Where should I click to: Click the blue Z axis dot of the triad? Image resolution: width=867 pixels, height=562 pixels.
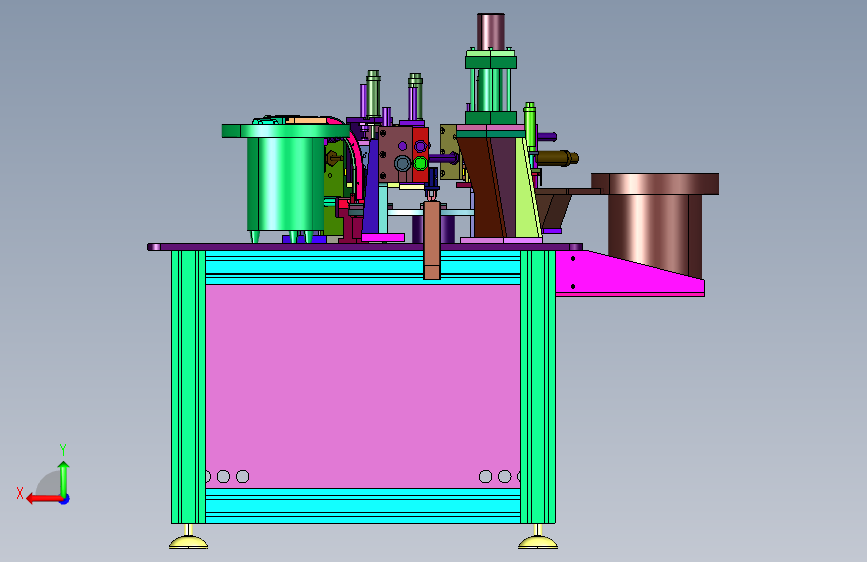pyautogui.click(x=65, y=499)
